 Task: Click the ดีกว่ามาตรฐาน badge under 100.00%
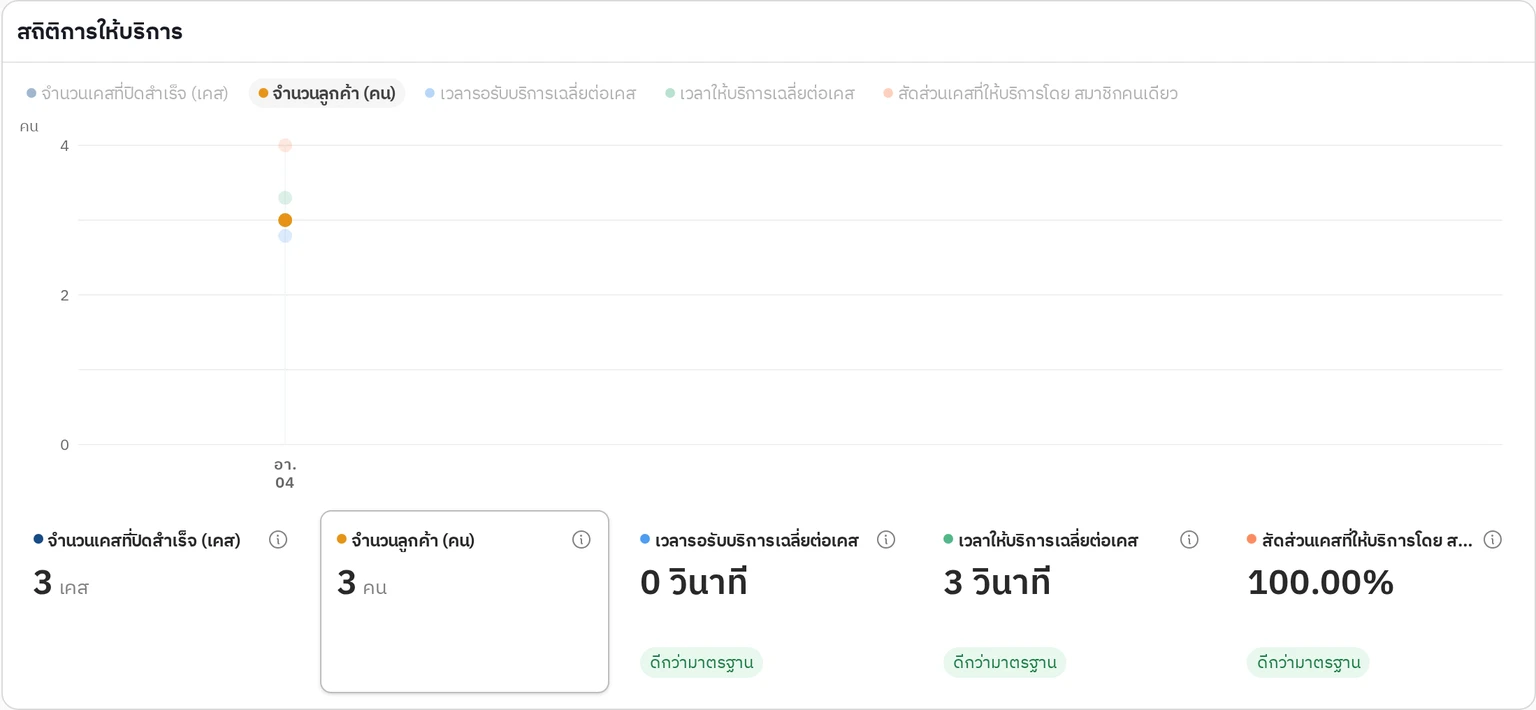tap(1308, 662)
